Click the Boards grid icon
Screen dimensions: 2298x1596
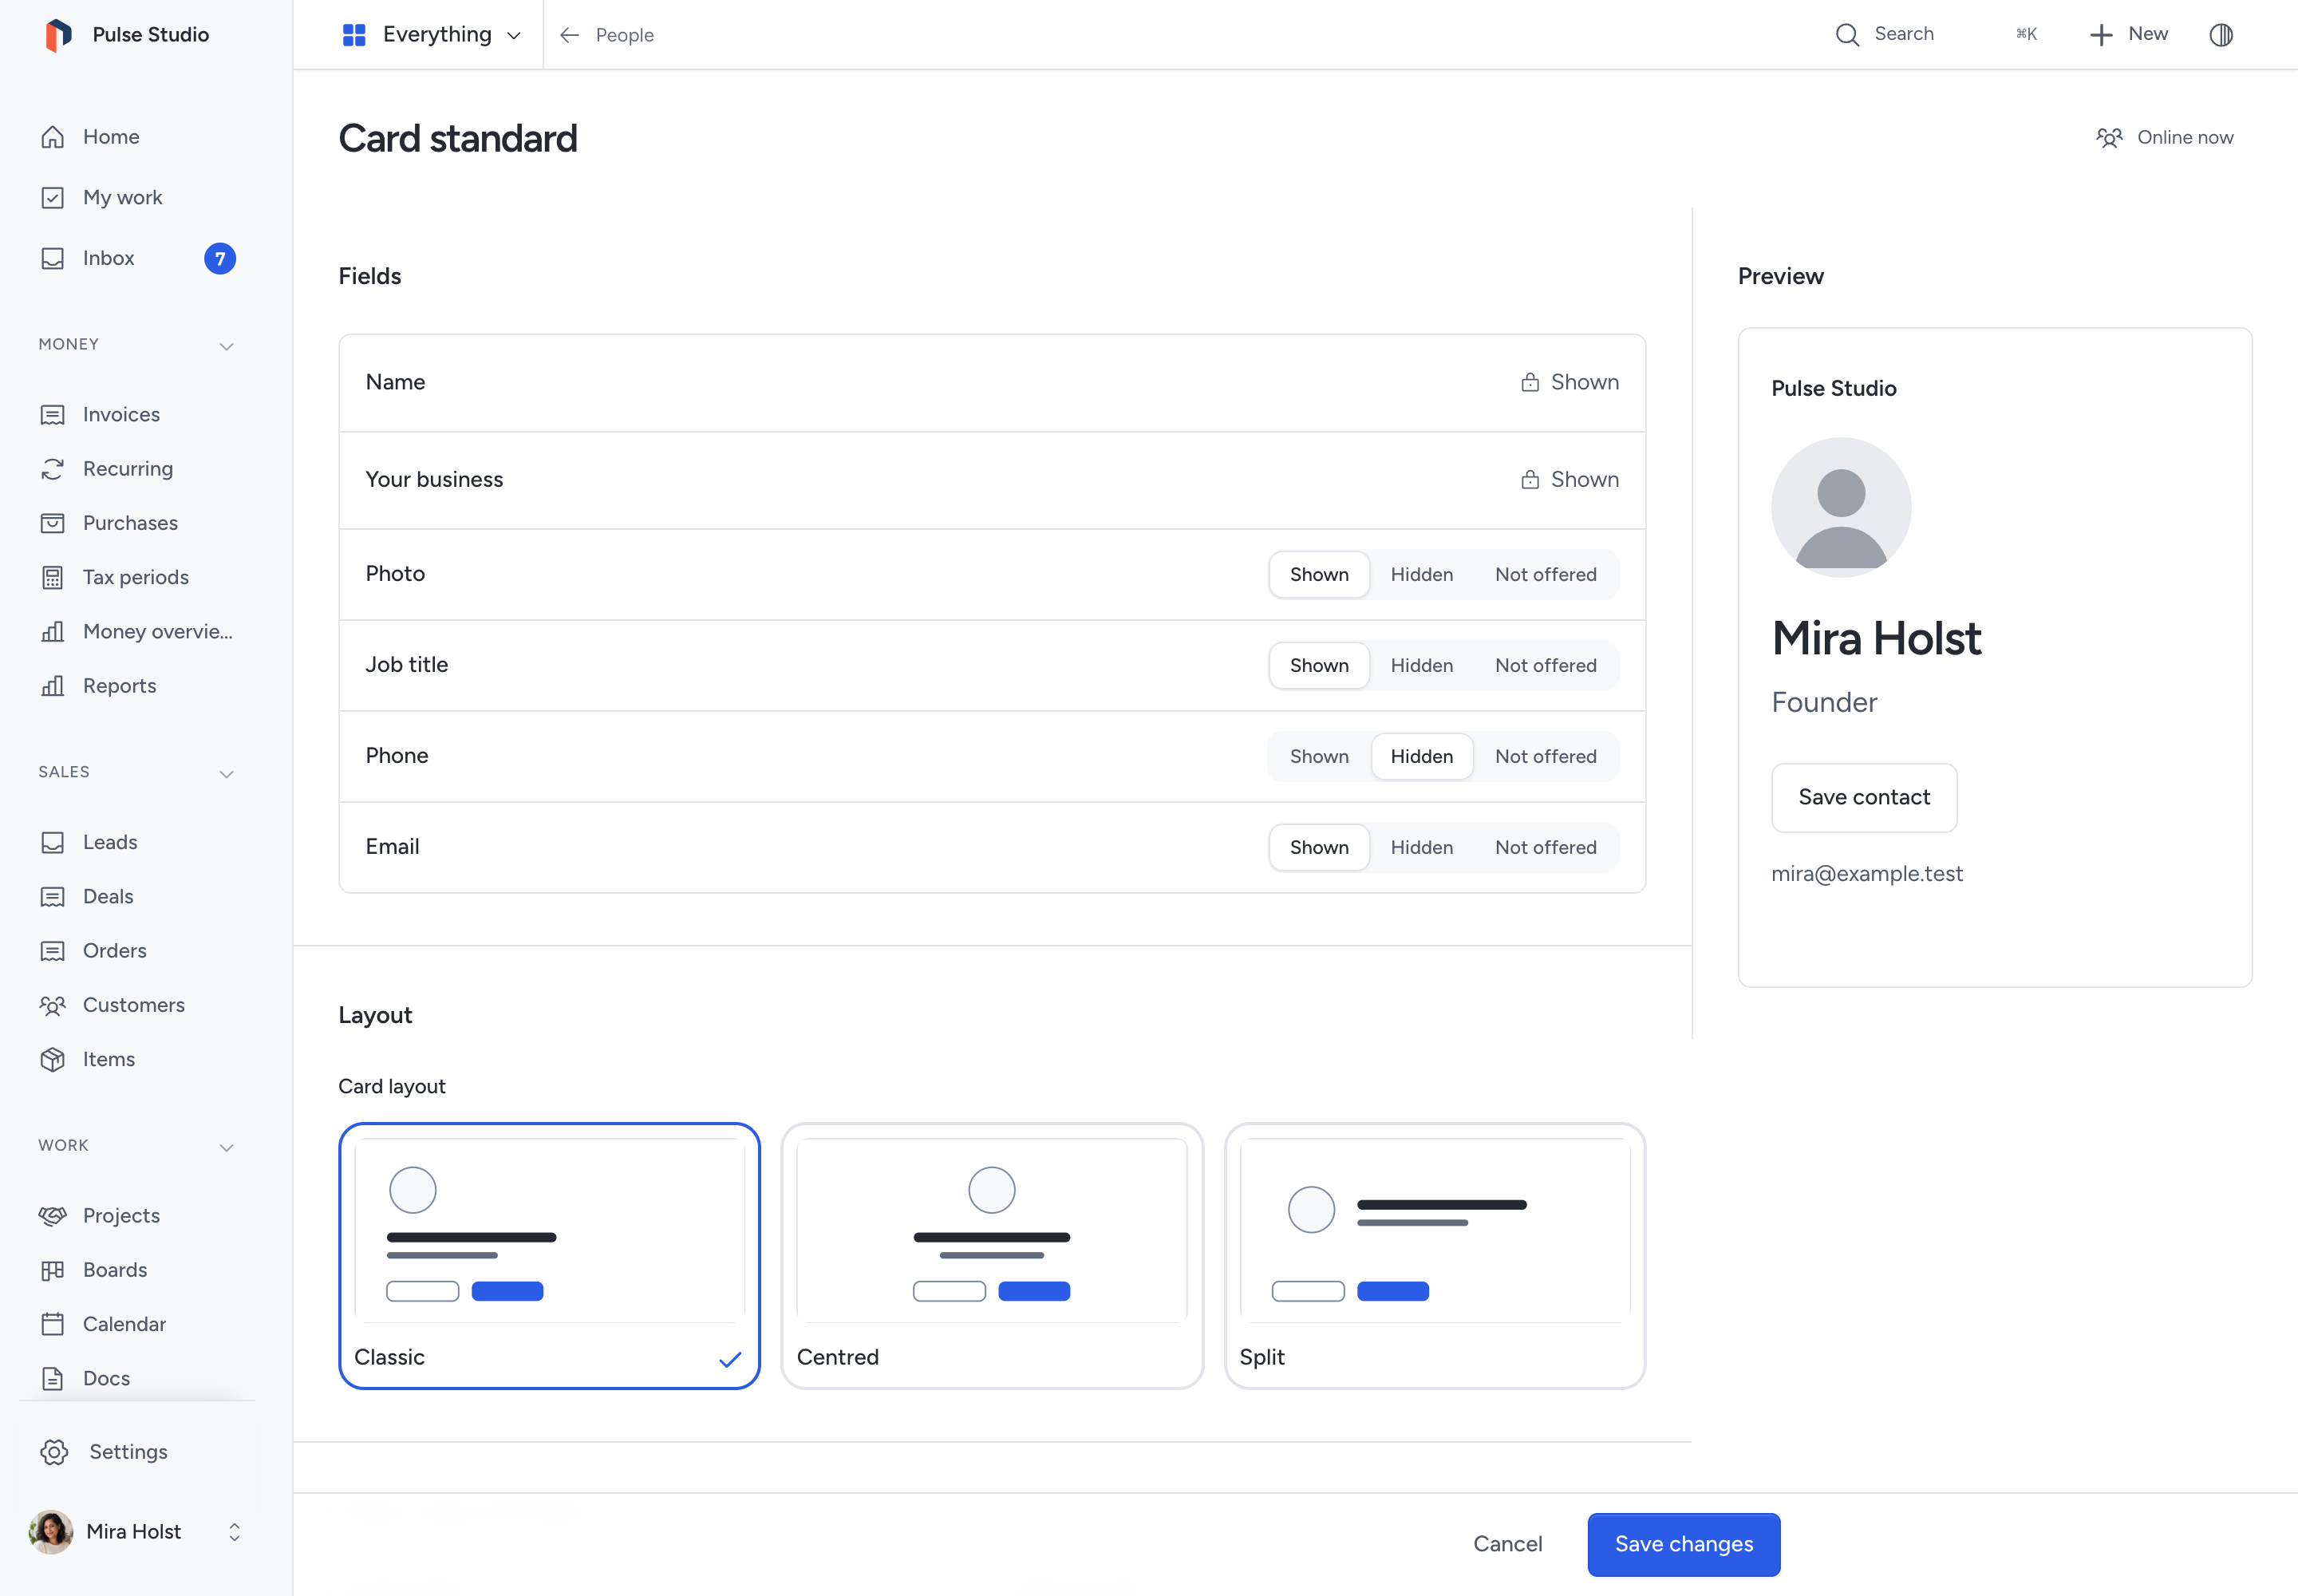[x=53, y=1270]
